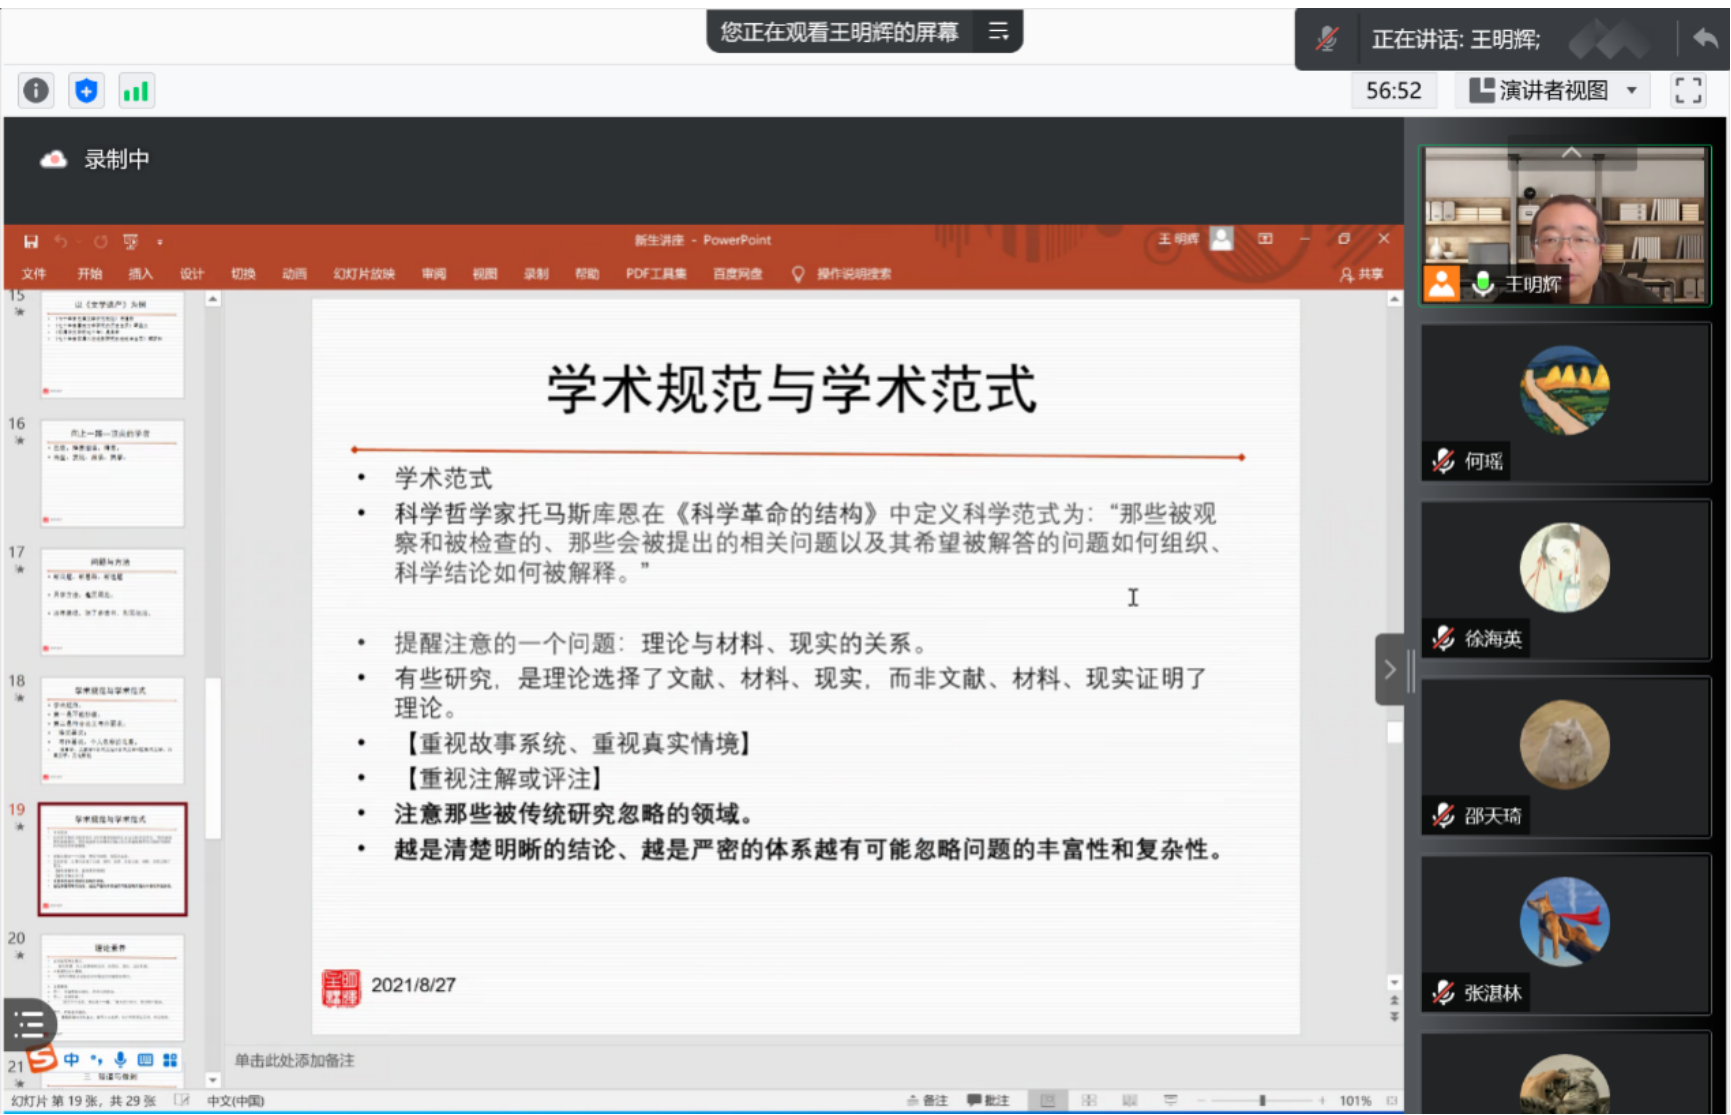Collapse the participants video panel
The width and height of the screenshot is (1731, 1115).
tap(1389, 669)
